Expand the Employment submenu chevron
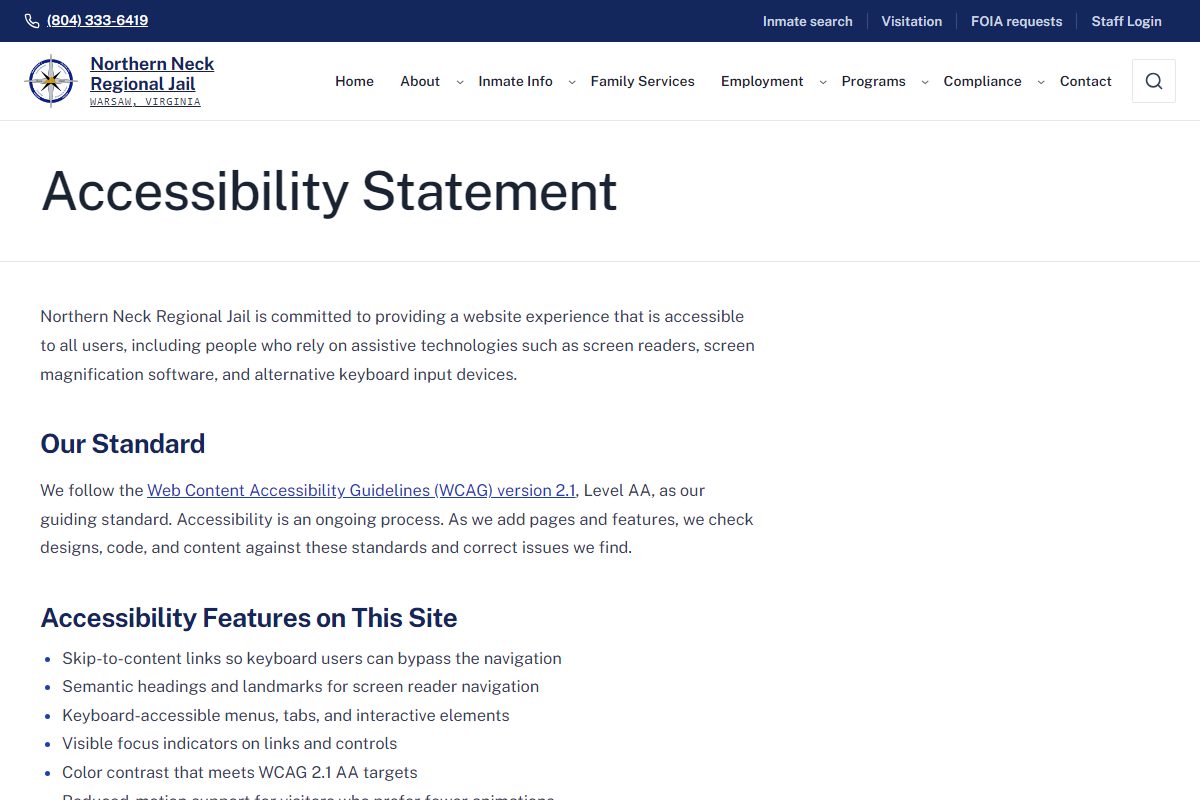 [823, 82]
